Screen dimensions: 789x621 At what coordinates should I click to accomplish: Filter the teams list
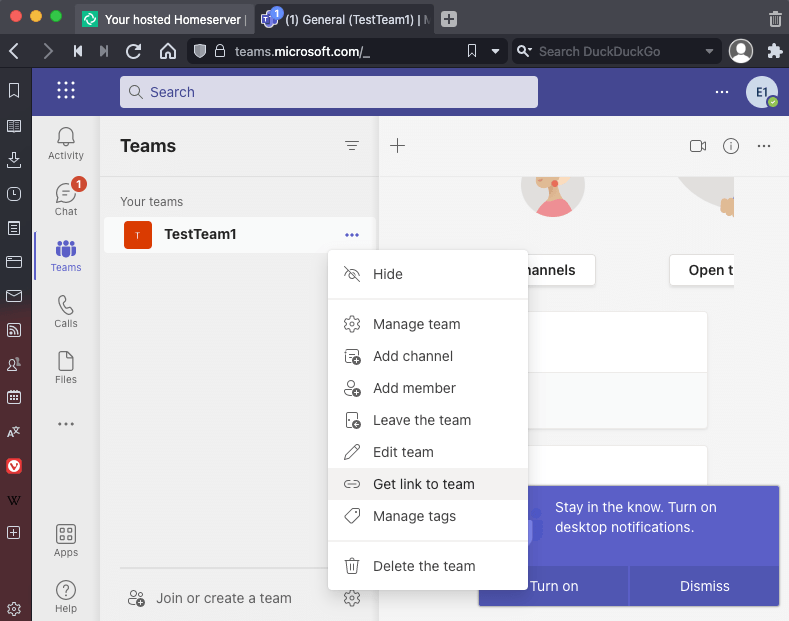tap(352, 146)
